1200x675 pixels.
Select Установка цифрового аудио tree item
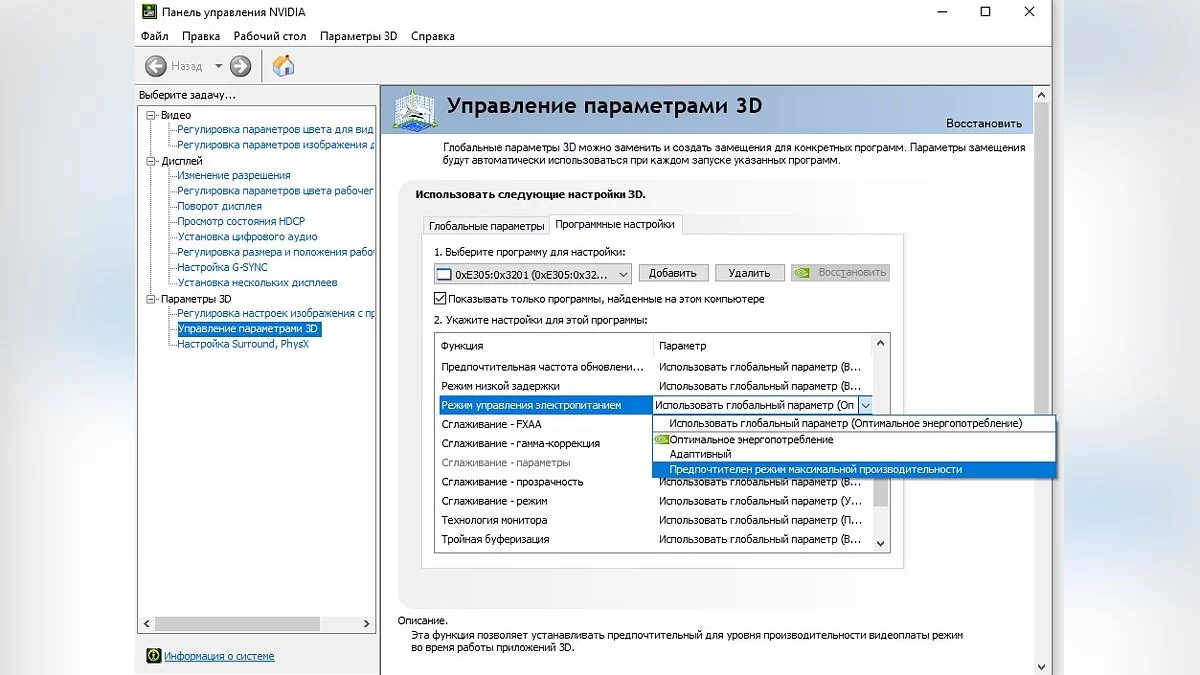[247, 237]
